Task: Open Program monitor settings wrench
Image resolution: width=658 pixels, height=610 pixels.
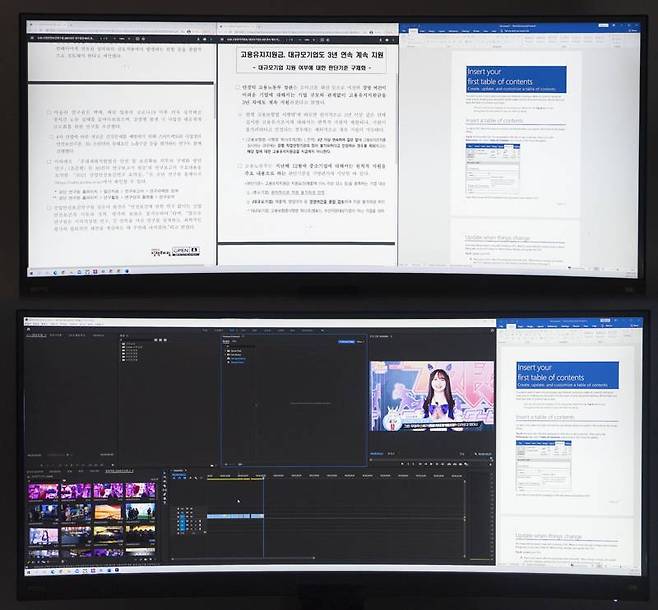Action: tap(476, 454)
